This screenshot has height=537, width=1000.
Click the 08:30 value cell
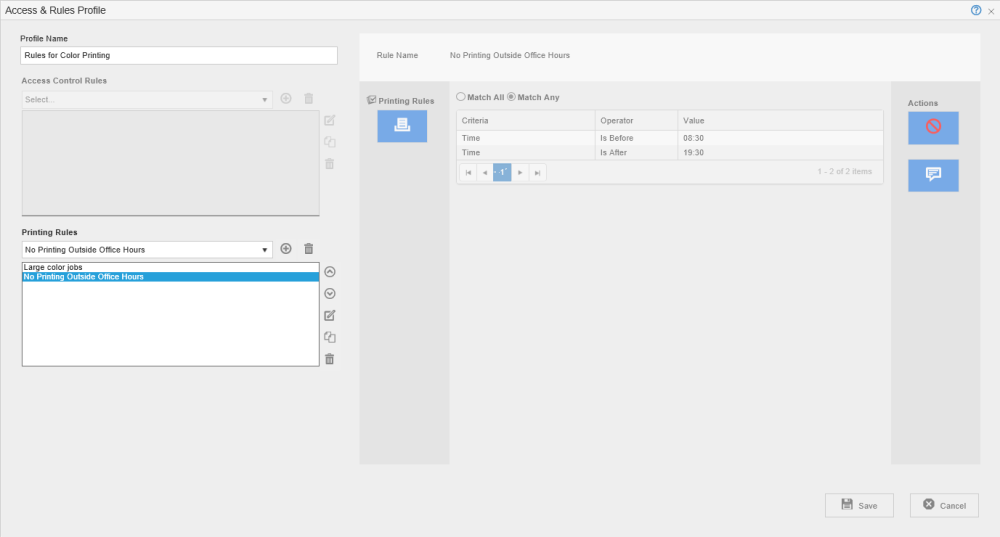pyautogui.click(x=780, y=138)
